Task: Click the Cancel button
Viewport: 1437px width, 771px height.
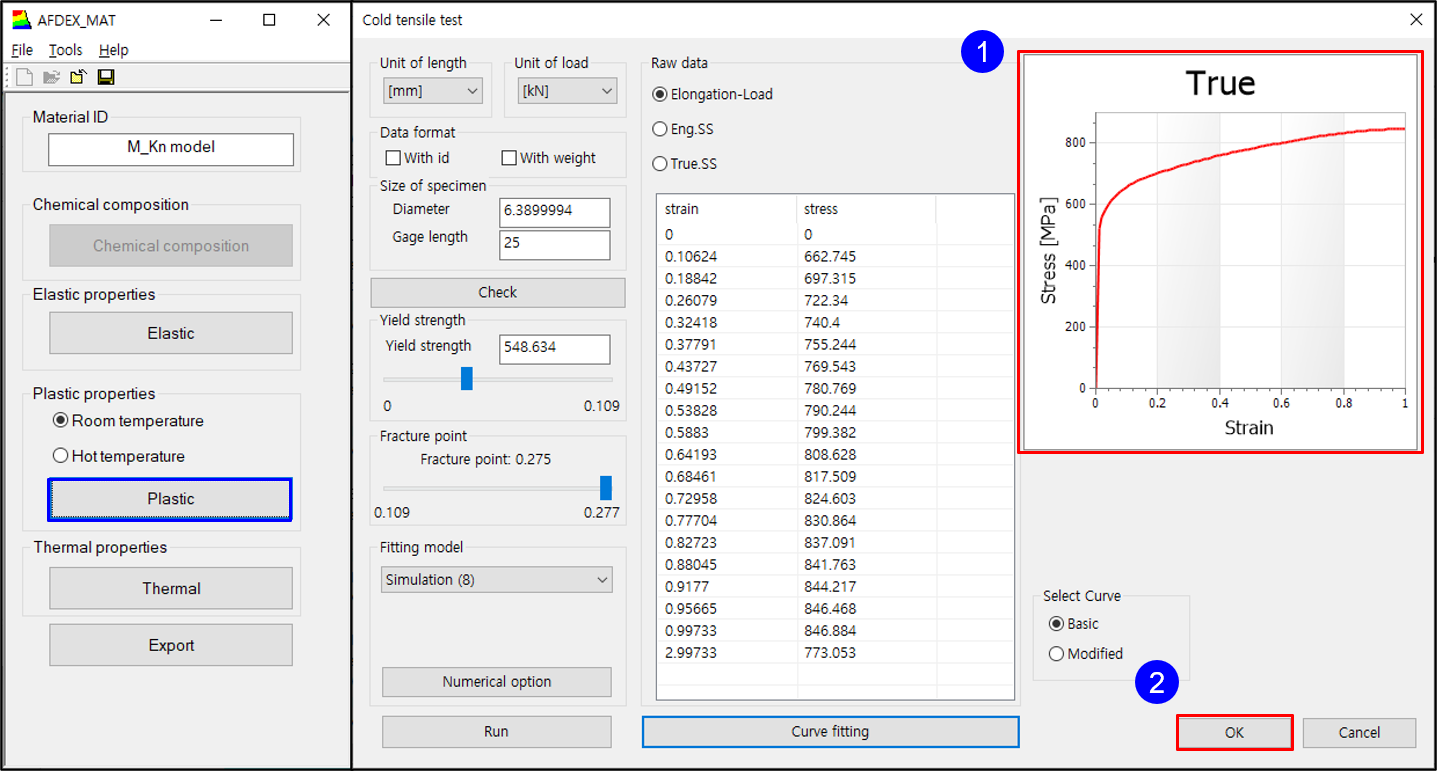Action: pos(1359,733)
